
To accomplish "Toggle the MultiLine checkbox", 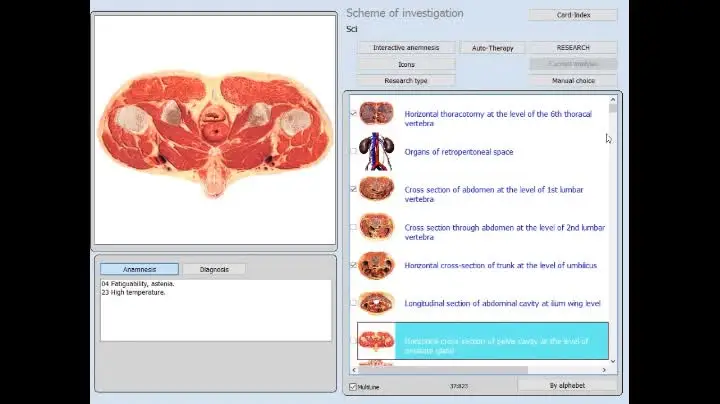I will tap(353, 387).
